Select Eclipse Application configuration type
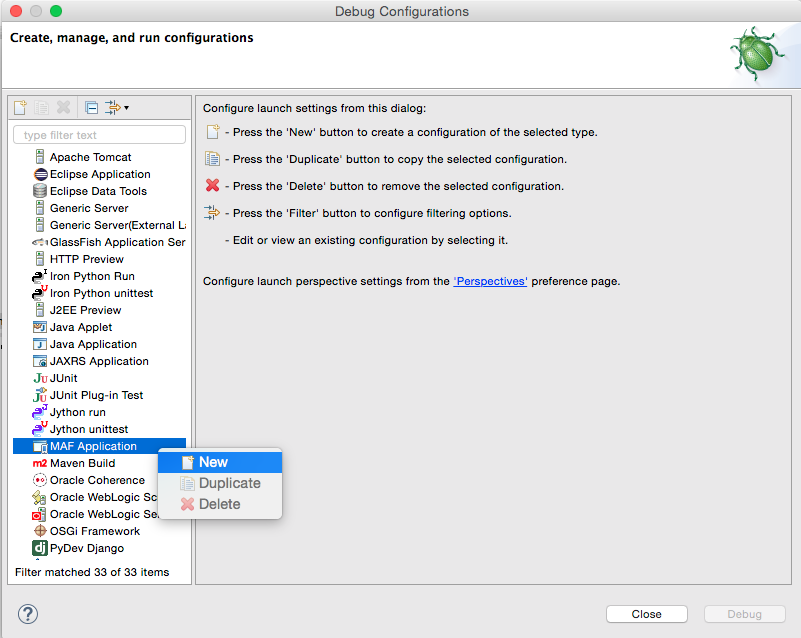The height and width of the screenshot is (638, 801). pos(100,174)
